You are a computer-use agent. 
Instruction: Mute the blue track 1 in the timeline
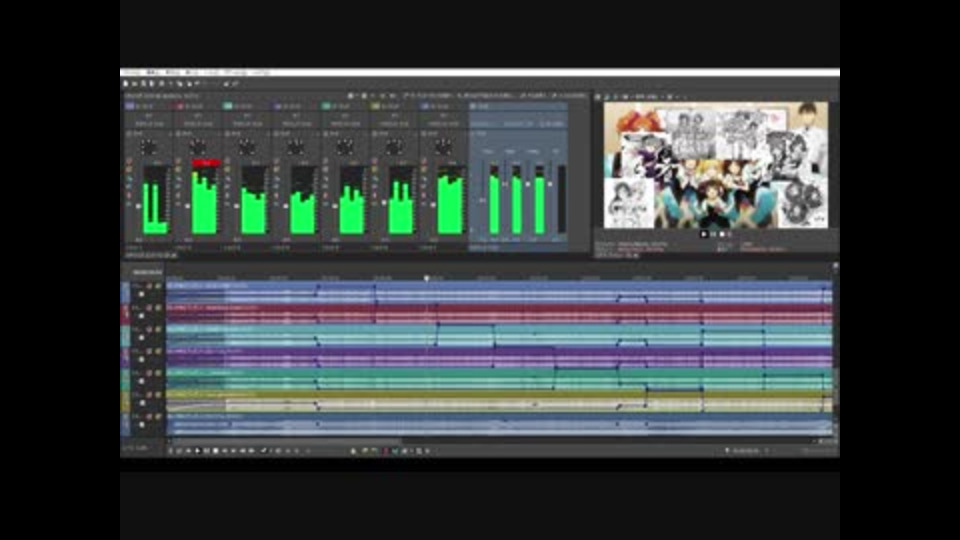coord(149,287)
